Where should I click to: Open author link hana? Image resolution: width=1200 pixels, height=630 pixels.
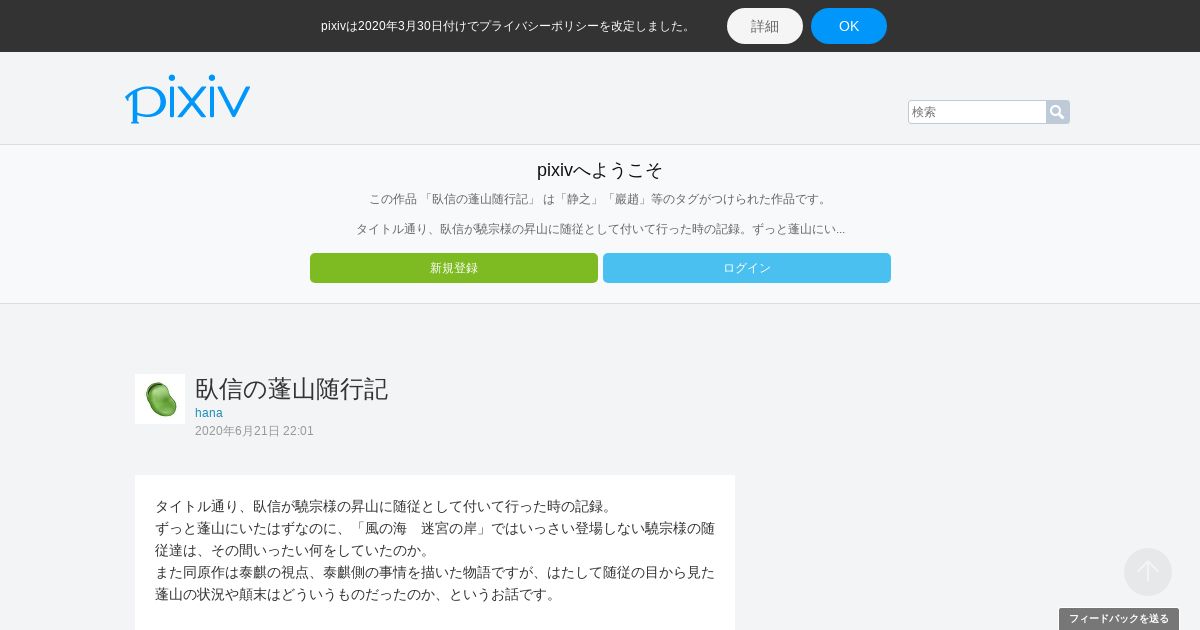pyautogui.click(x=209, y=413)
